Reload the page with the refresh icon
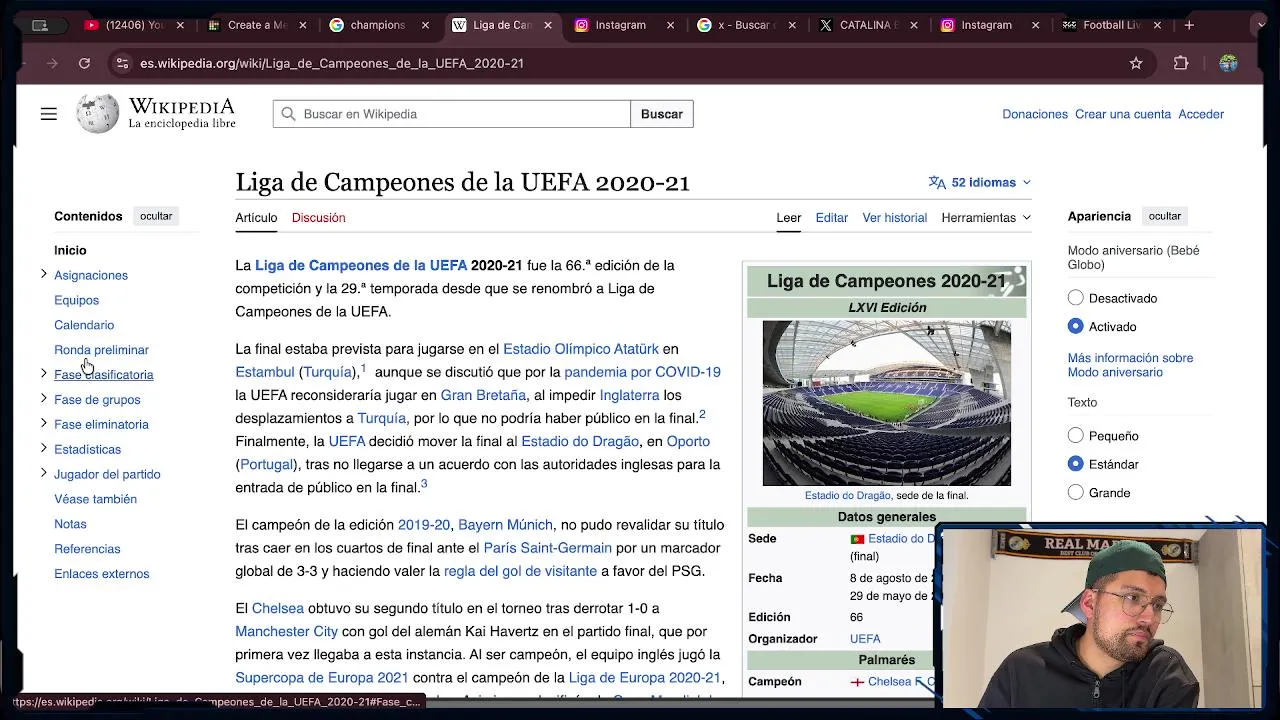 tap(84, 63)
